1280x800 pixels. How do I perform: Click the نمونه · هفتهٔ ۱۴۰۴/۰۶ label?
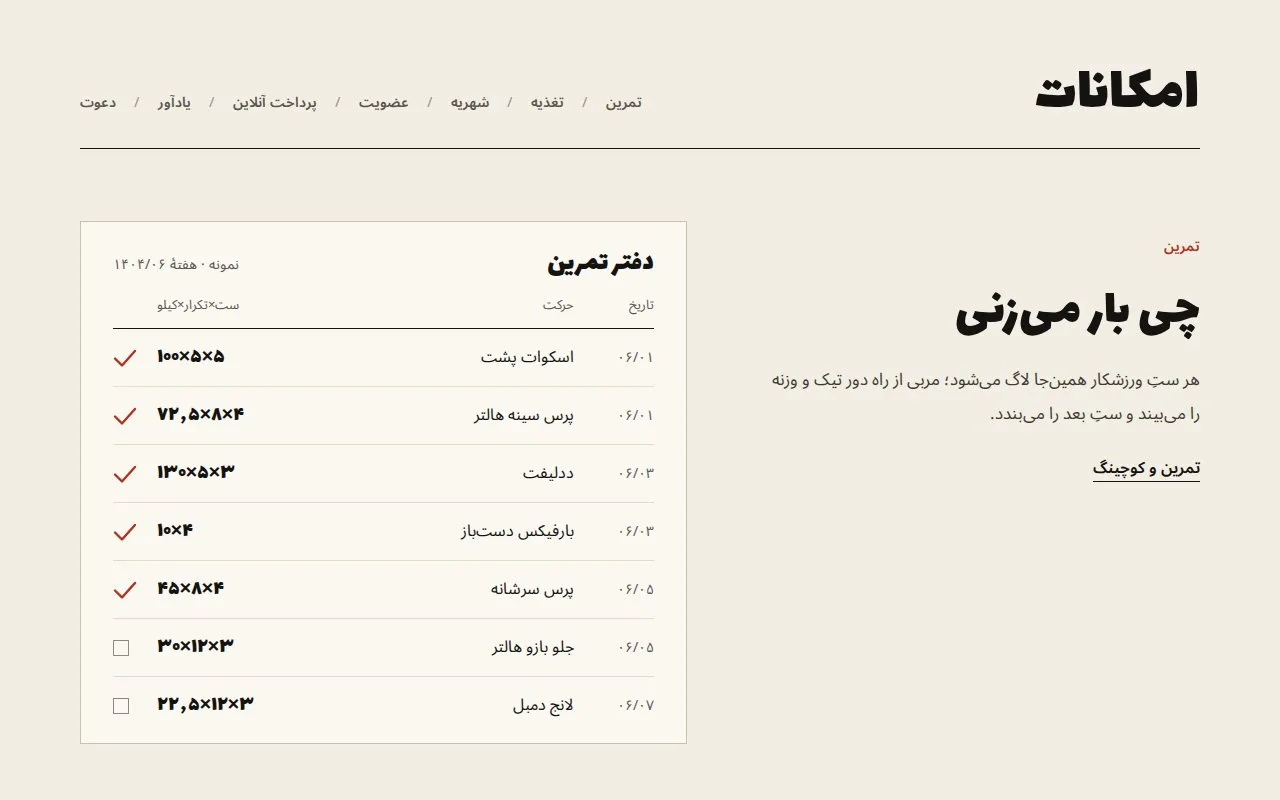point(176,265)
